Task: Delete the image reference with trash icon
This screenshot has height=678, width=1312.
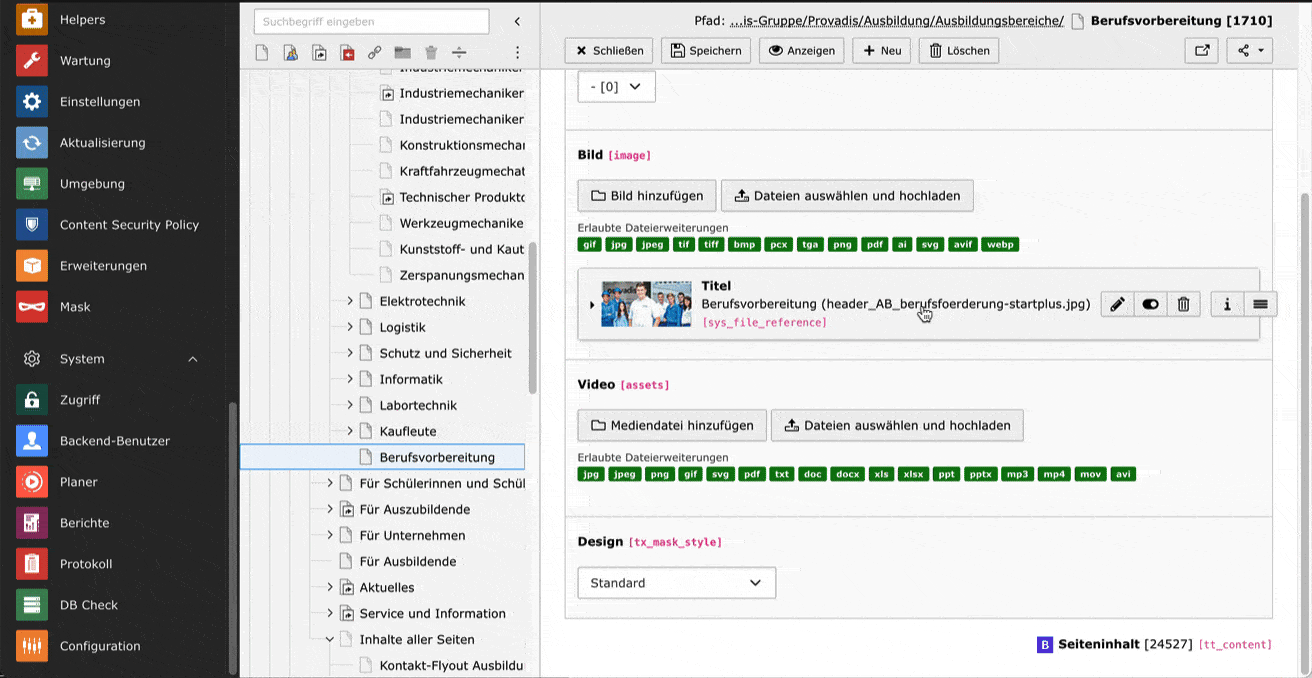Action: point(1183,304)
